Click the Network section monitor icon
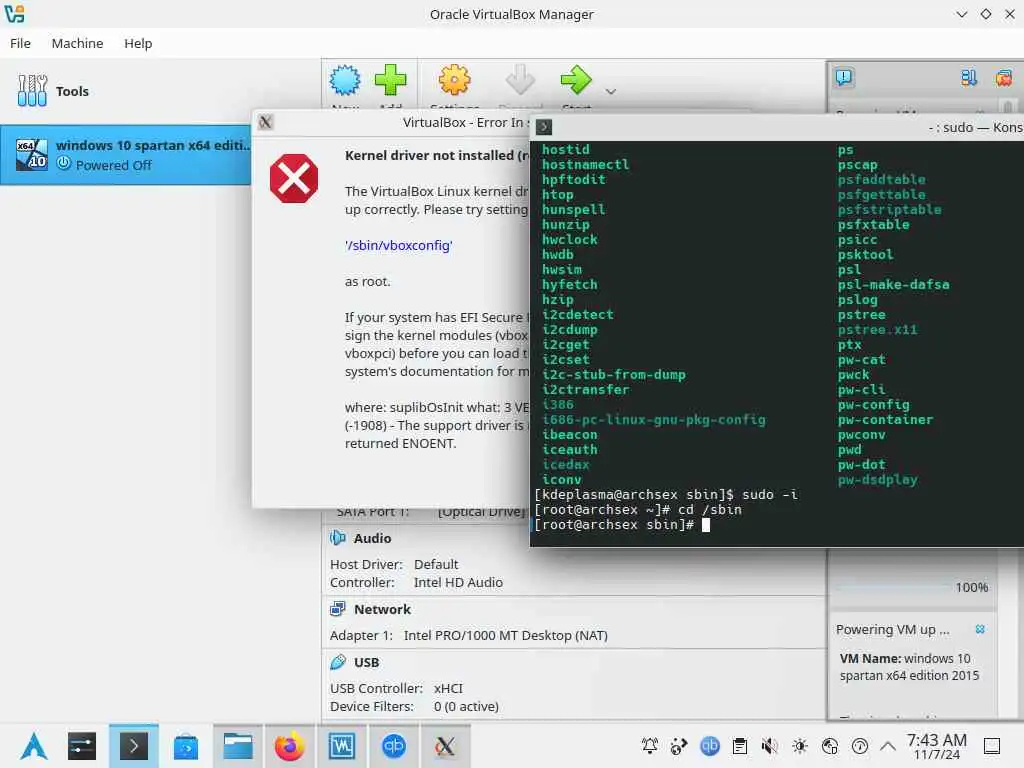This screenshot has height=768, width=1024. point(338,609)
